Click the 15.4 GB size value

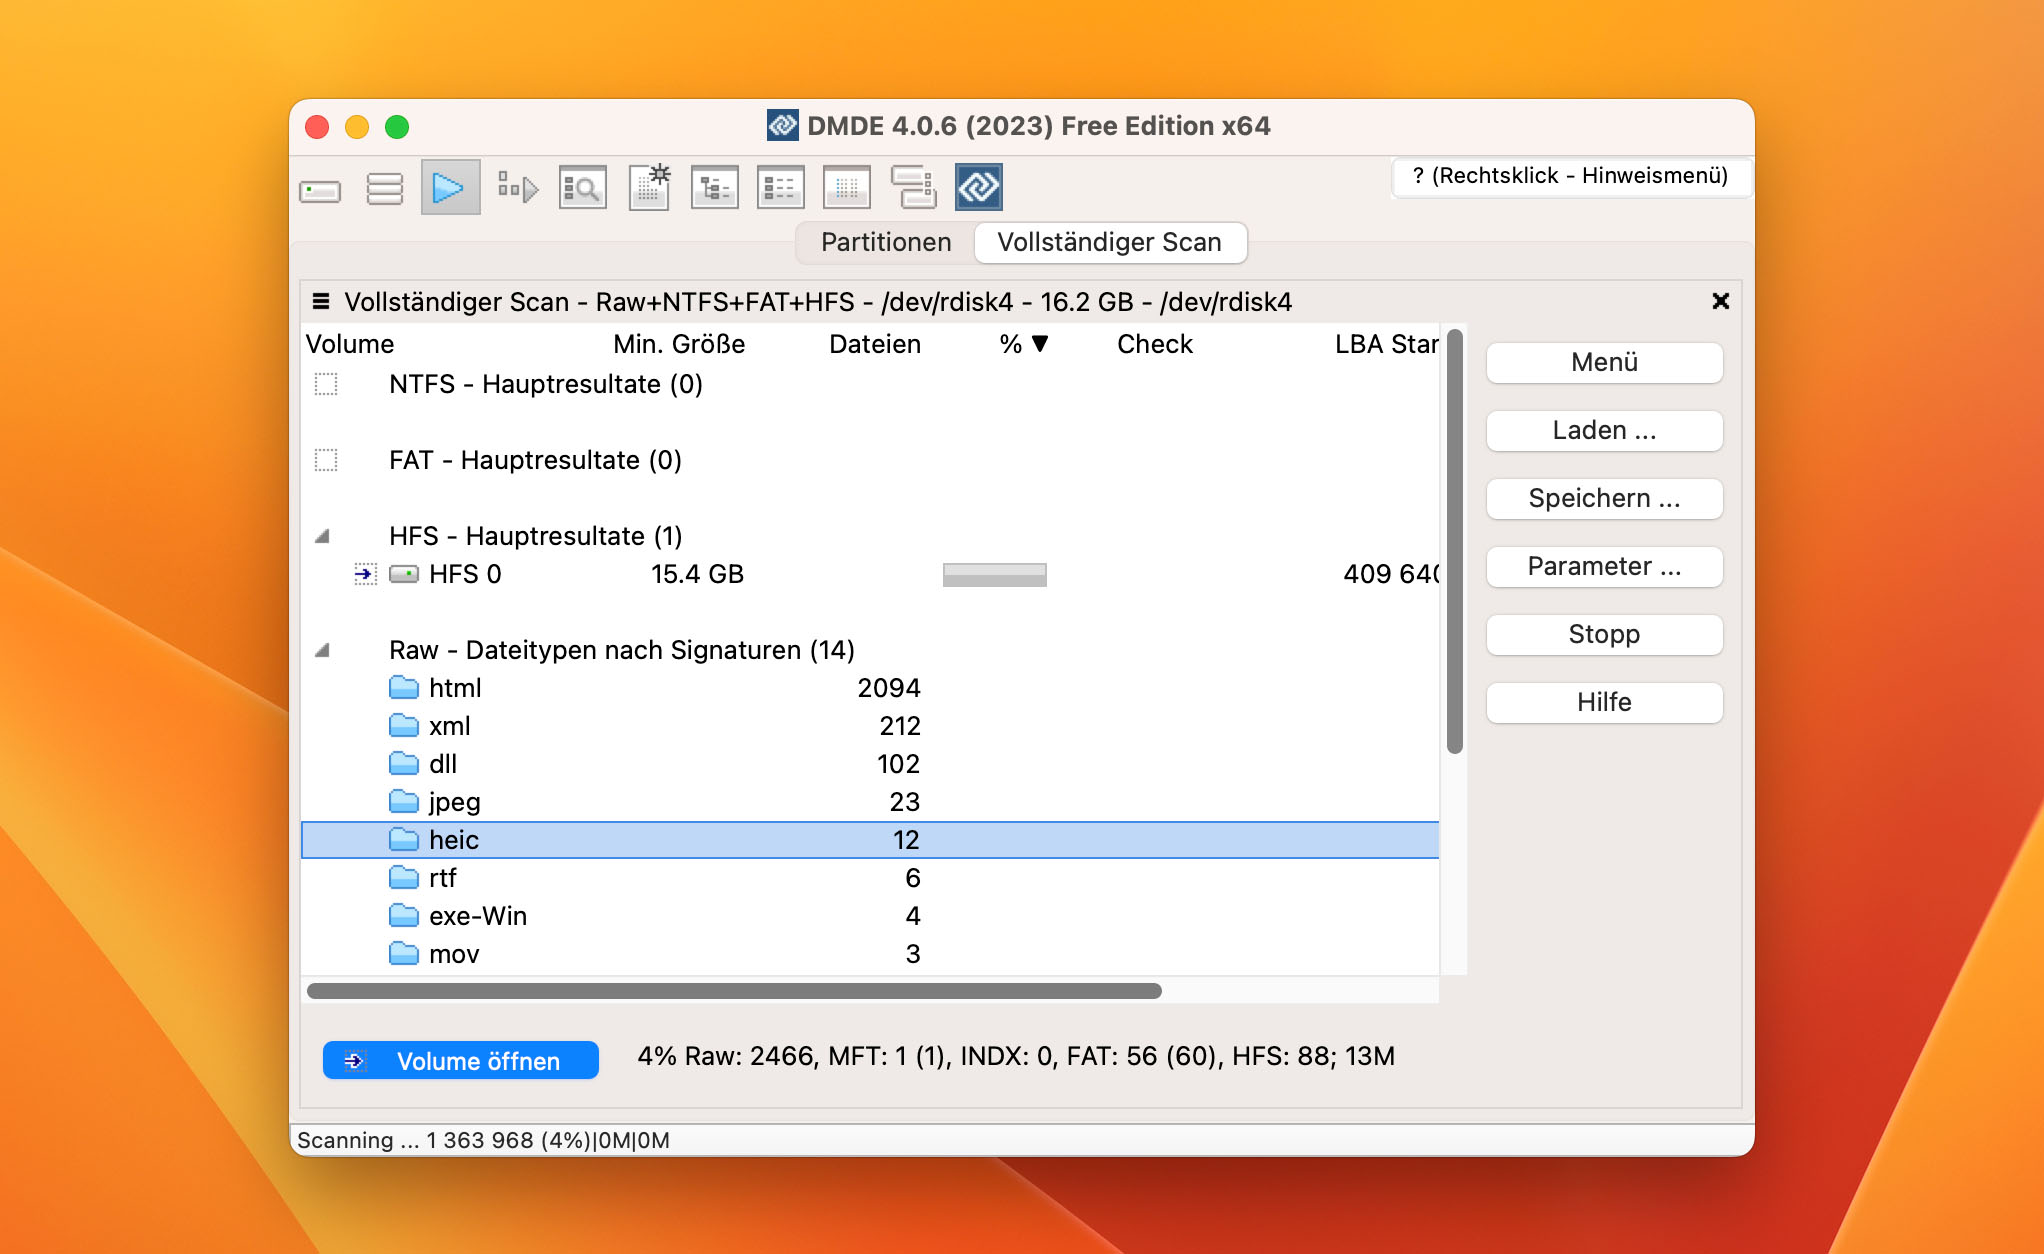tap(697, 574)
